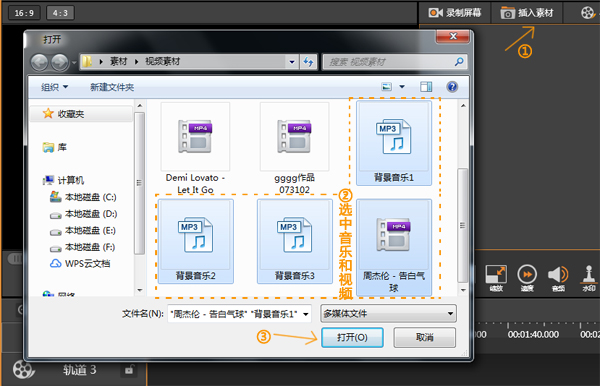600x386 pixels.
Task: Click the zoom/scale (缩放) tool icon
Action: point(496,274)
